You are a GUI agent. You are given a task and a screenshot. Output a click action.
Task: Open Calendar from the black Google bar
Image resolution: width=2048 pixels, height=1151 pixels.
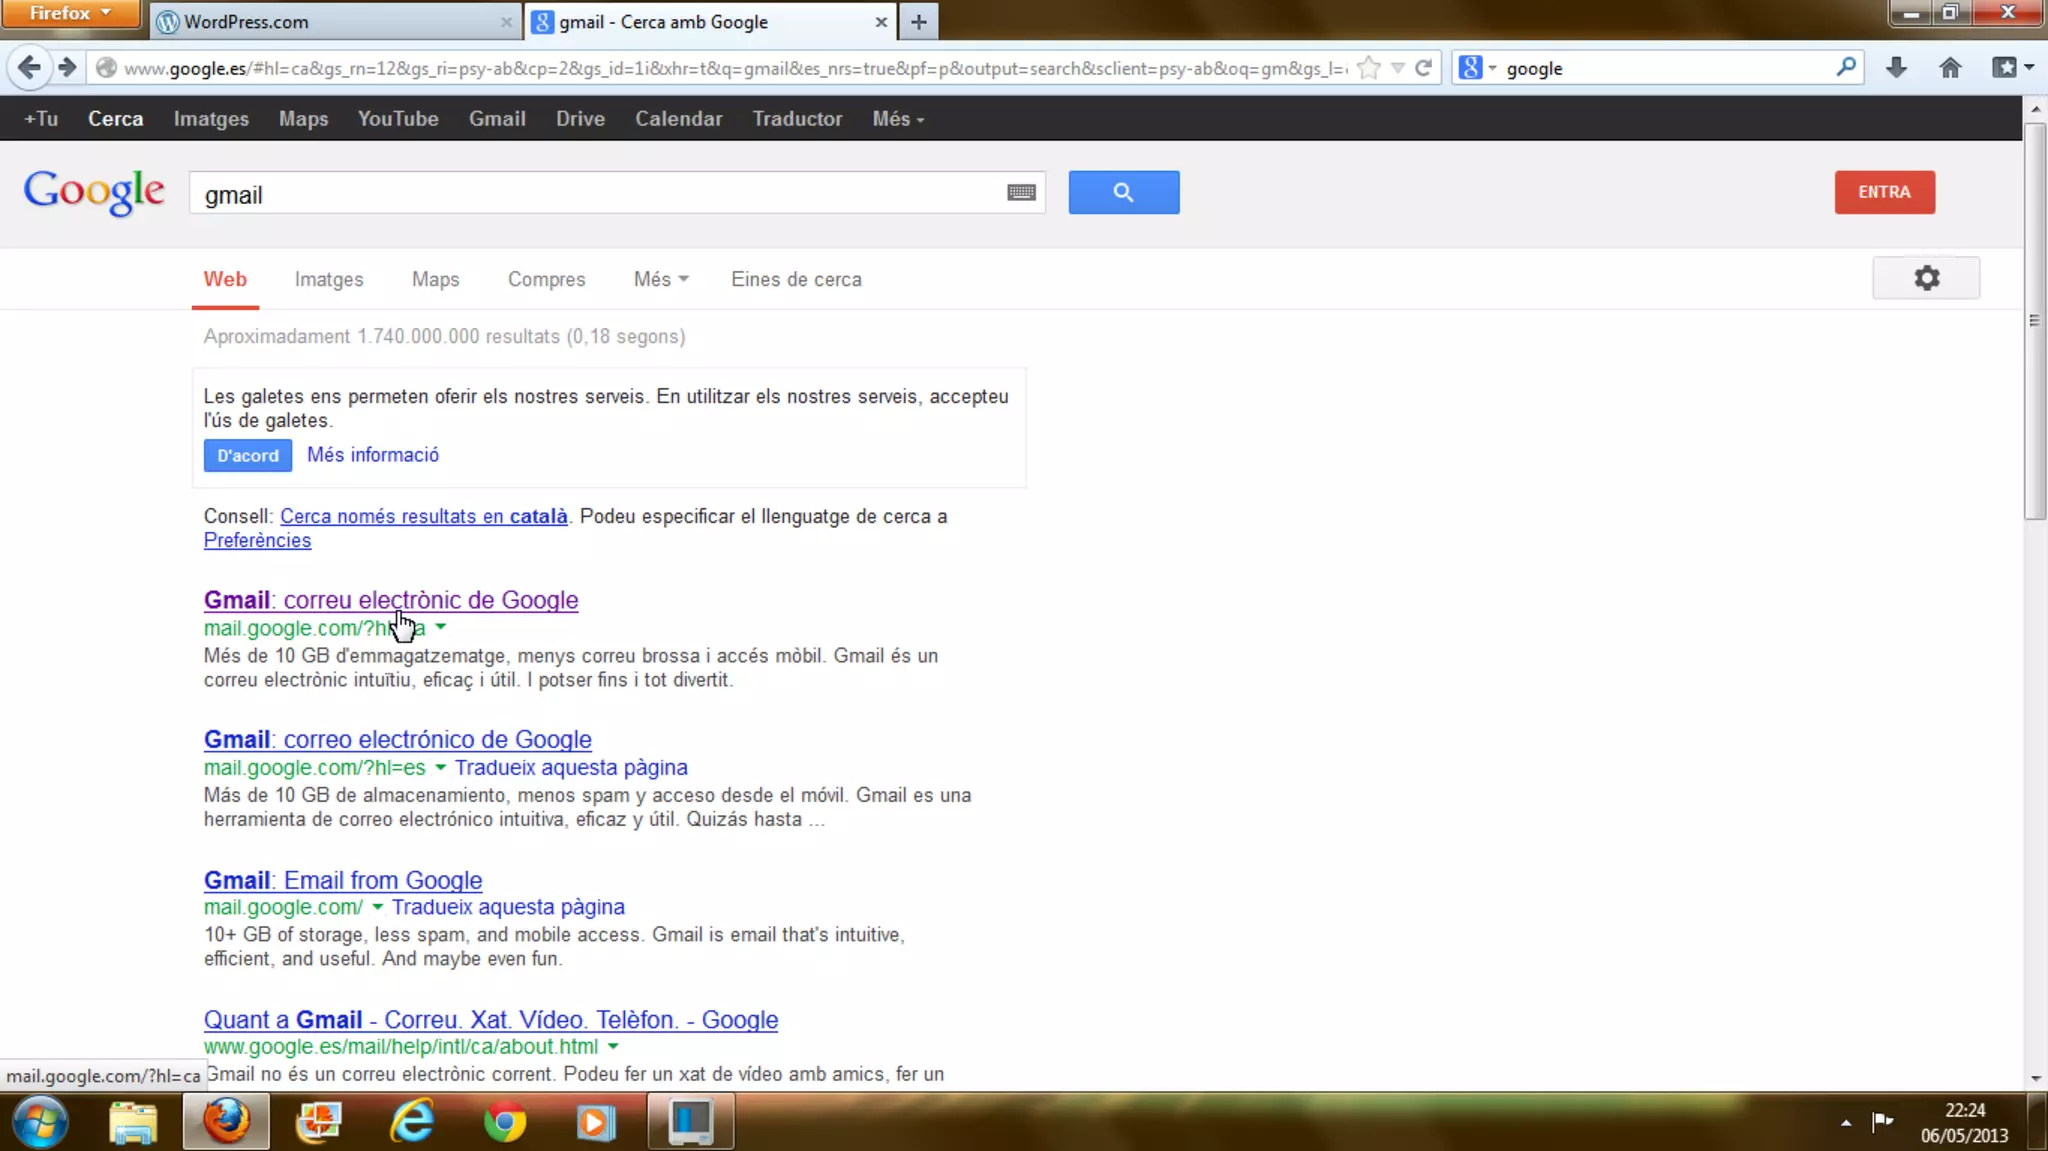(678, 118)
